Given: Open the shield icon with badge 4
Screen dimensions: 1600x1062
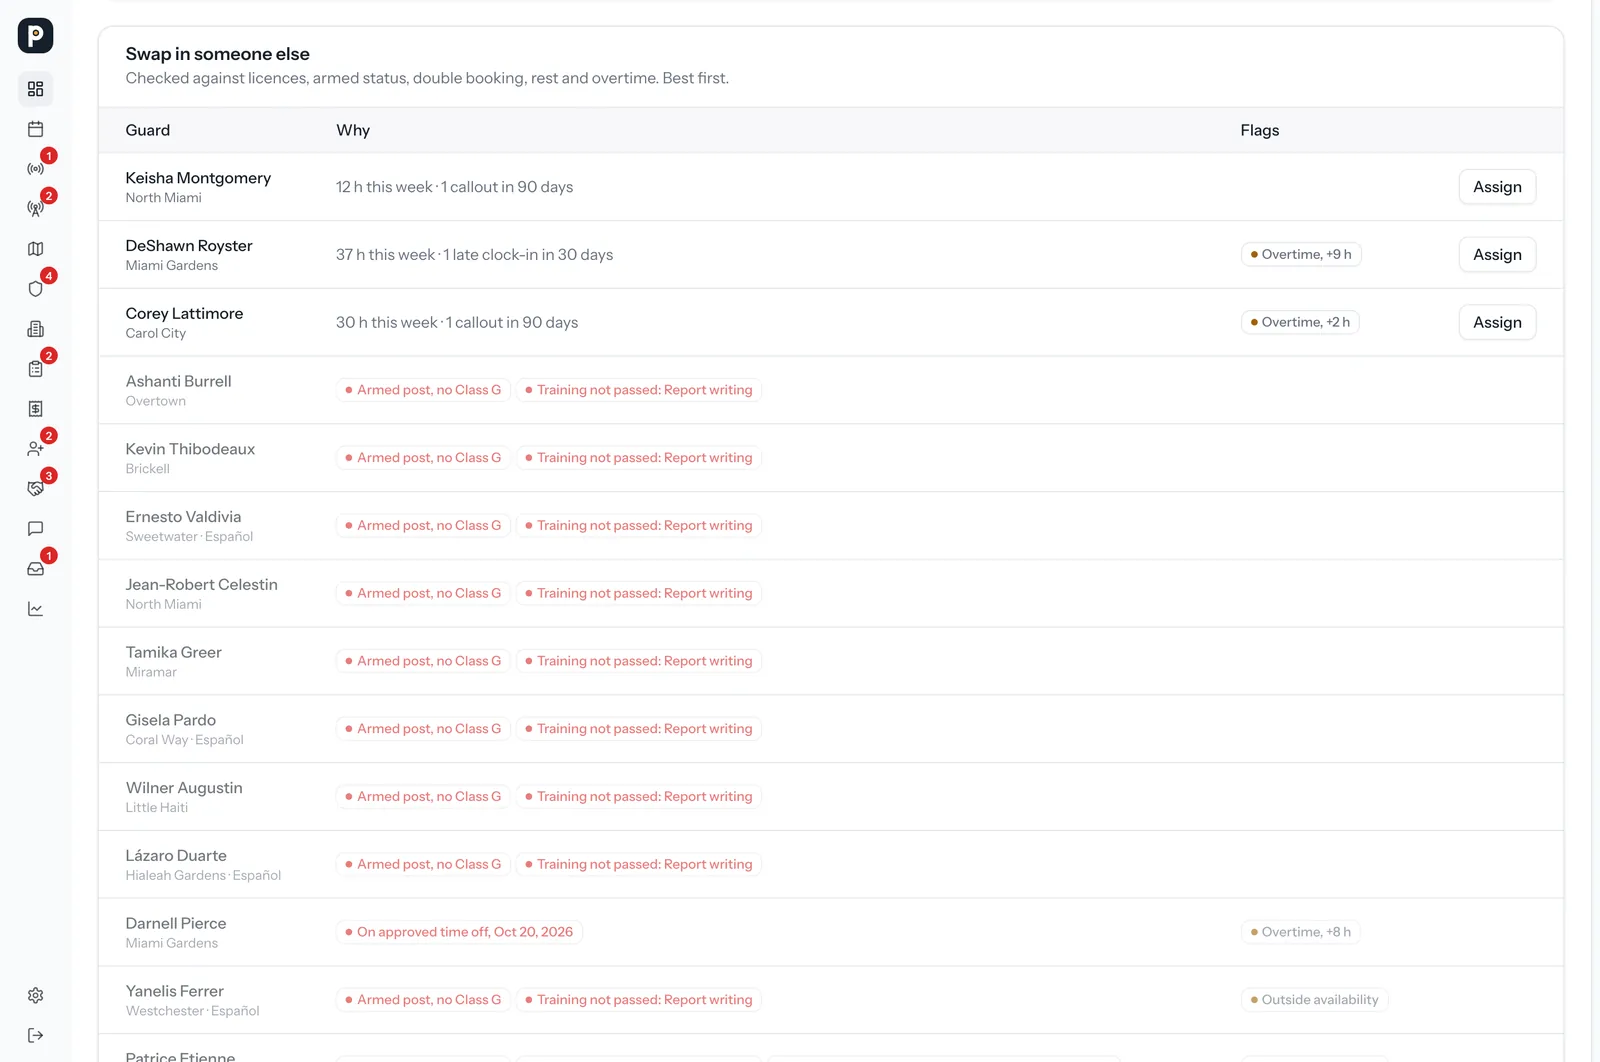Looking at the screenshot, I should coord(35,289).
